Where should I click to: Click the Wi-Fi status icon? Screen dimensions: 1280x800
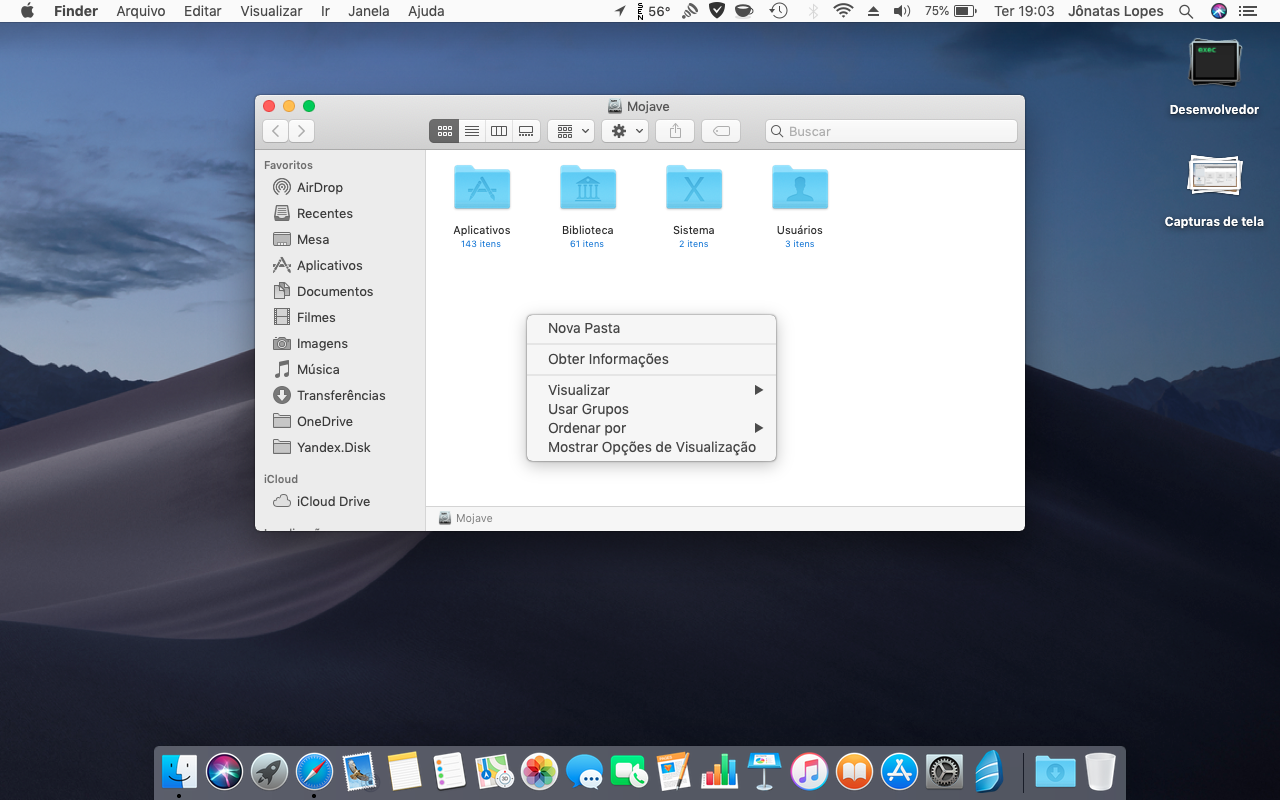pos(843,11)
